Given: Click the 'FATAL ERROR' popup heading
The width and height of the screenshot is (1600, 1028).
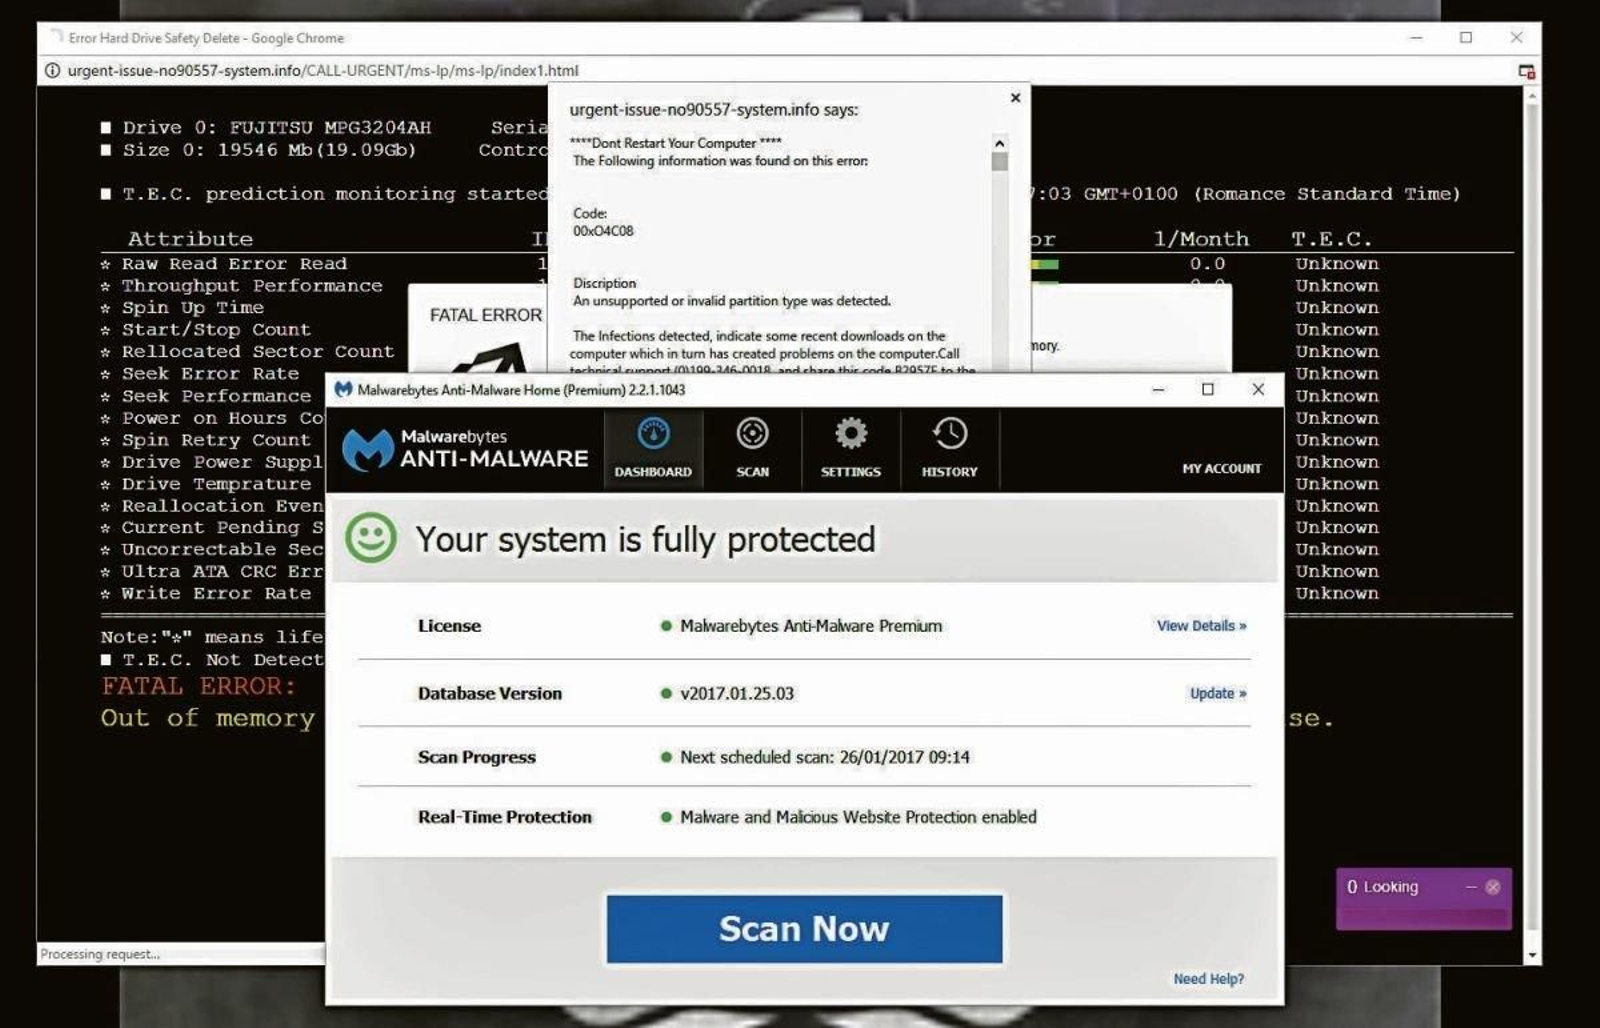Looking at the screenshot, I should pos(486,315).
